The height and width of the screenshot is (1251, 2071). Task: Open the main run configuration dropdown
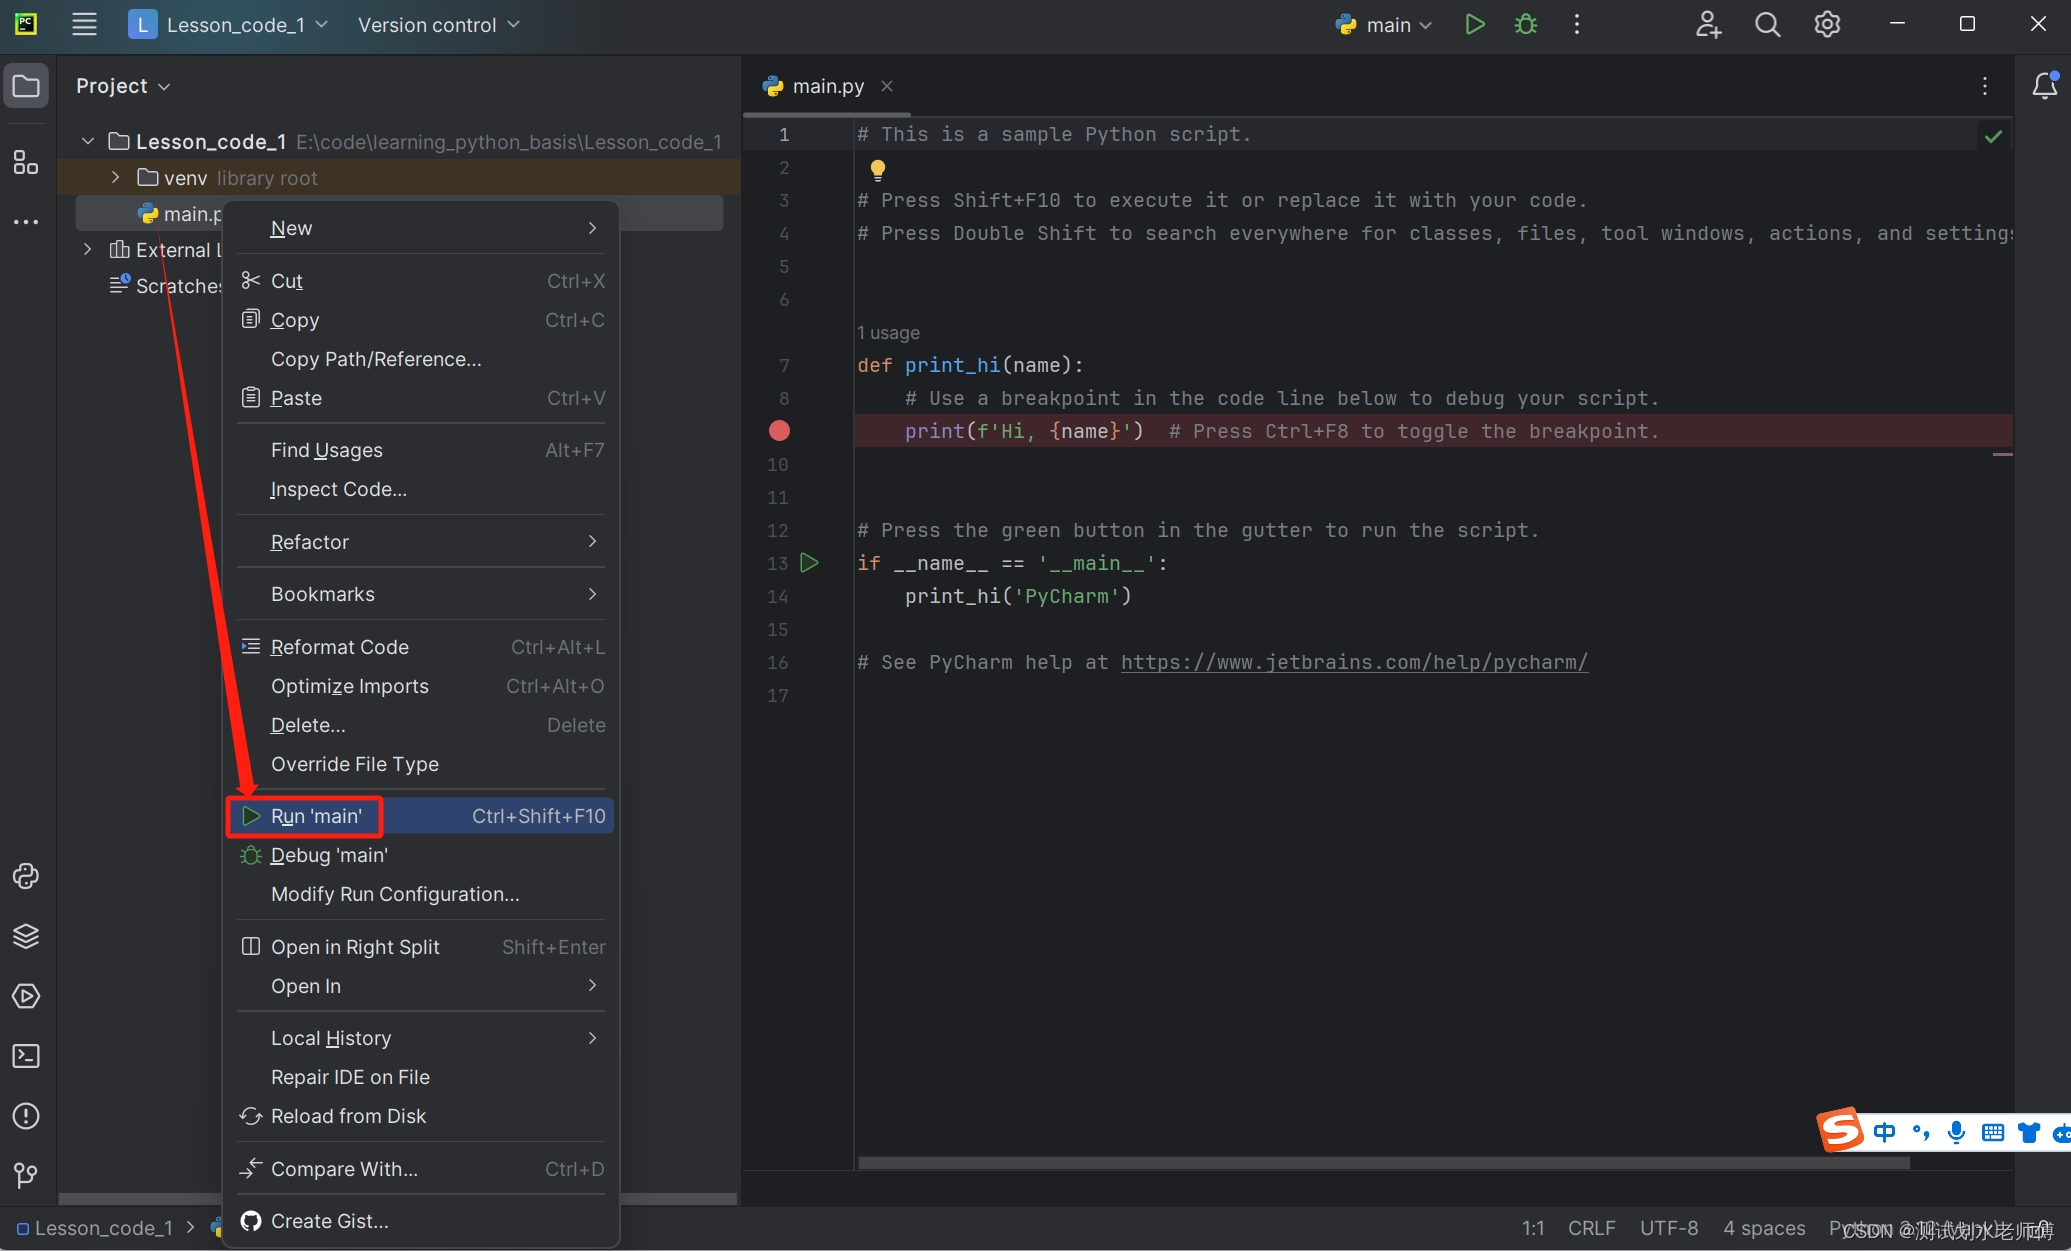(x=1384, y=25)
